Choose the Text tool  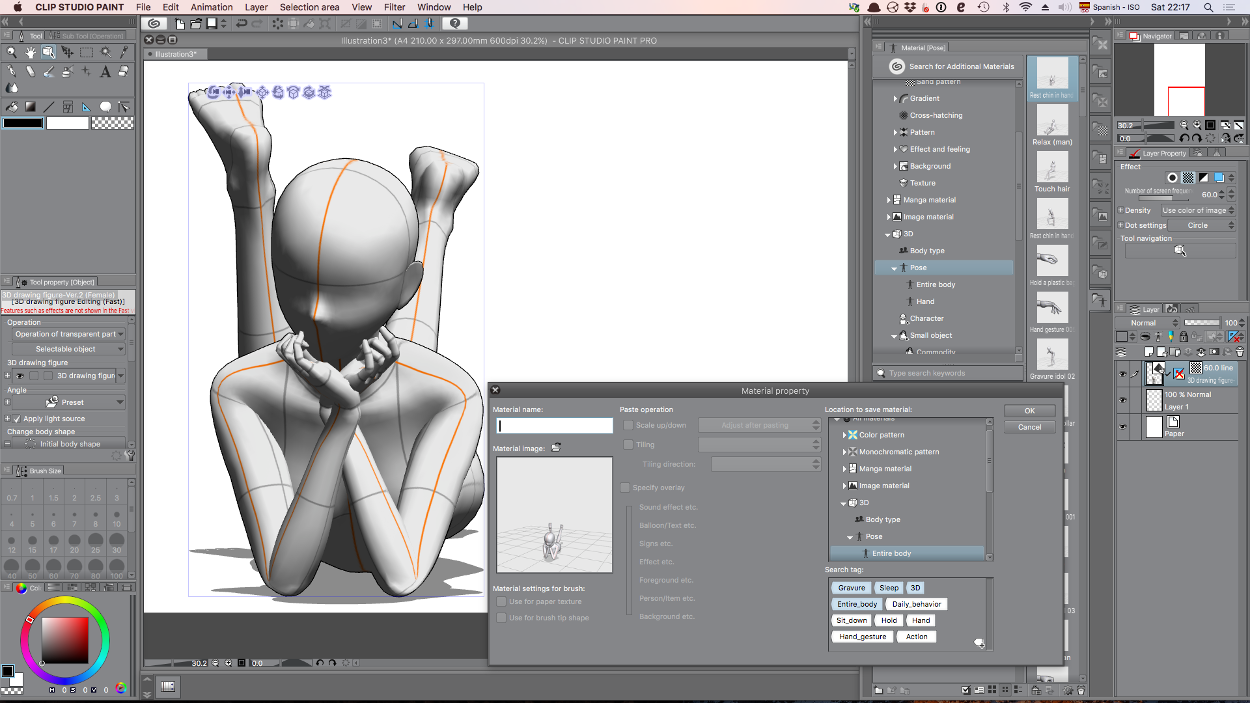click(104, 72)
